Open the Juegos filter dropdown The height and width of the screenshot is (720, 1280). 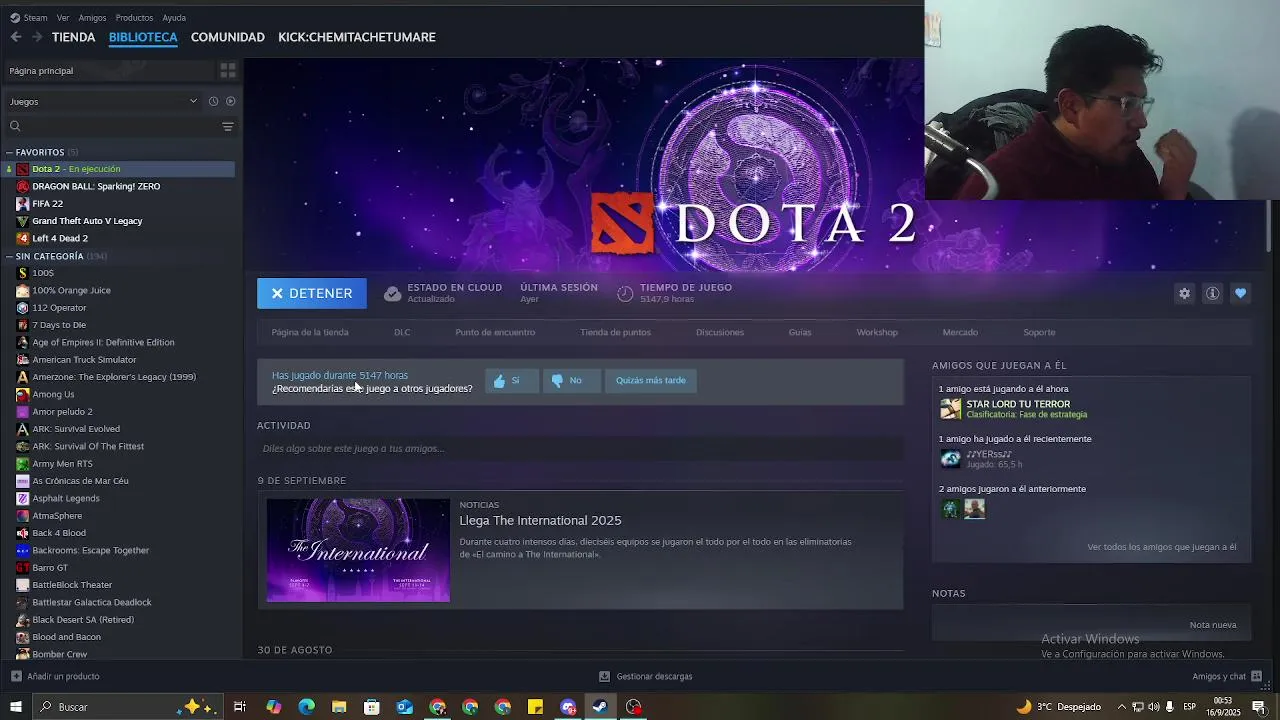click(x=103, y=101)
